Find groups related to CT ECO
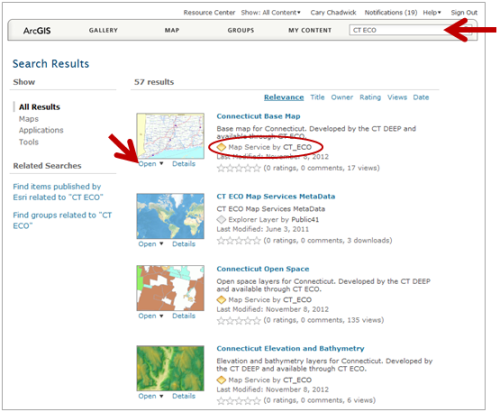This screenshot has width=500, height=412. [62, 220]
